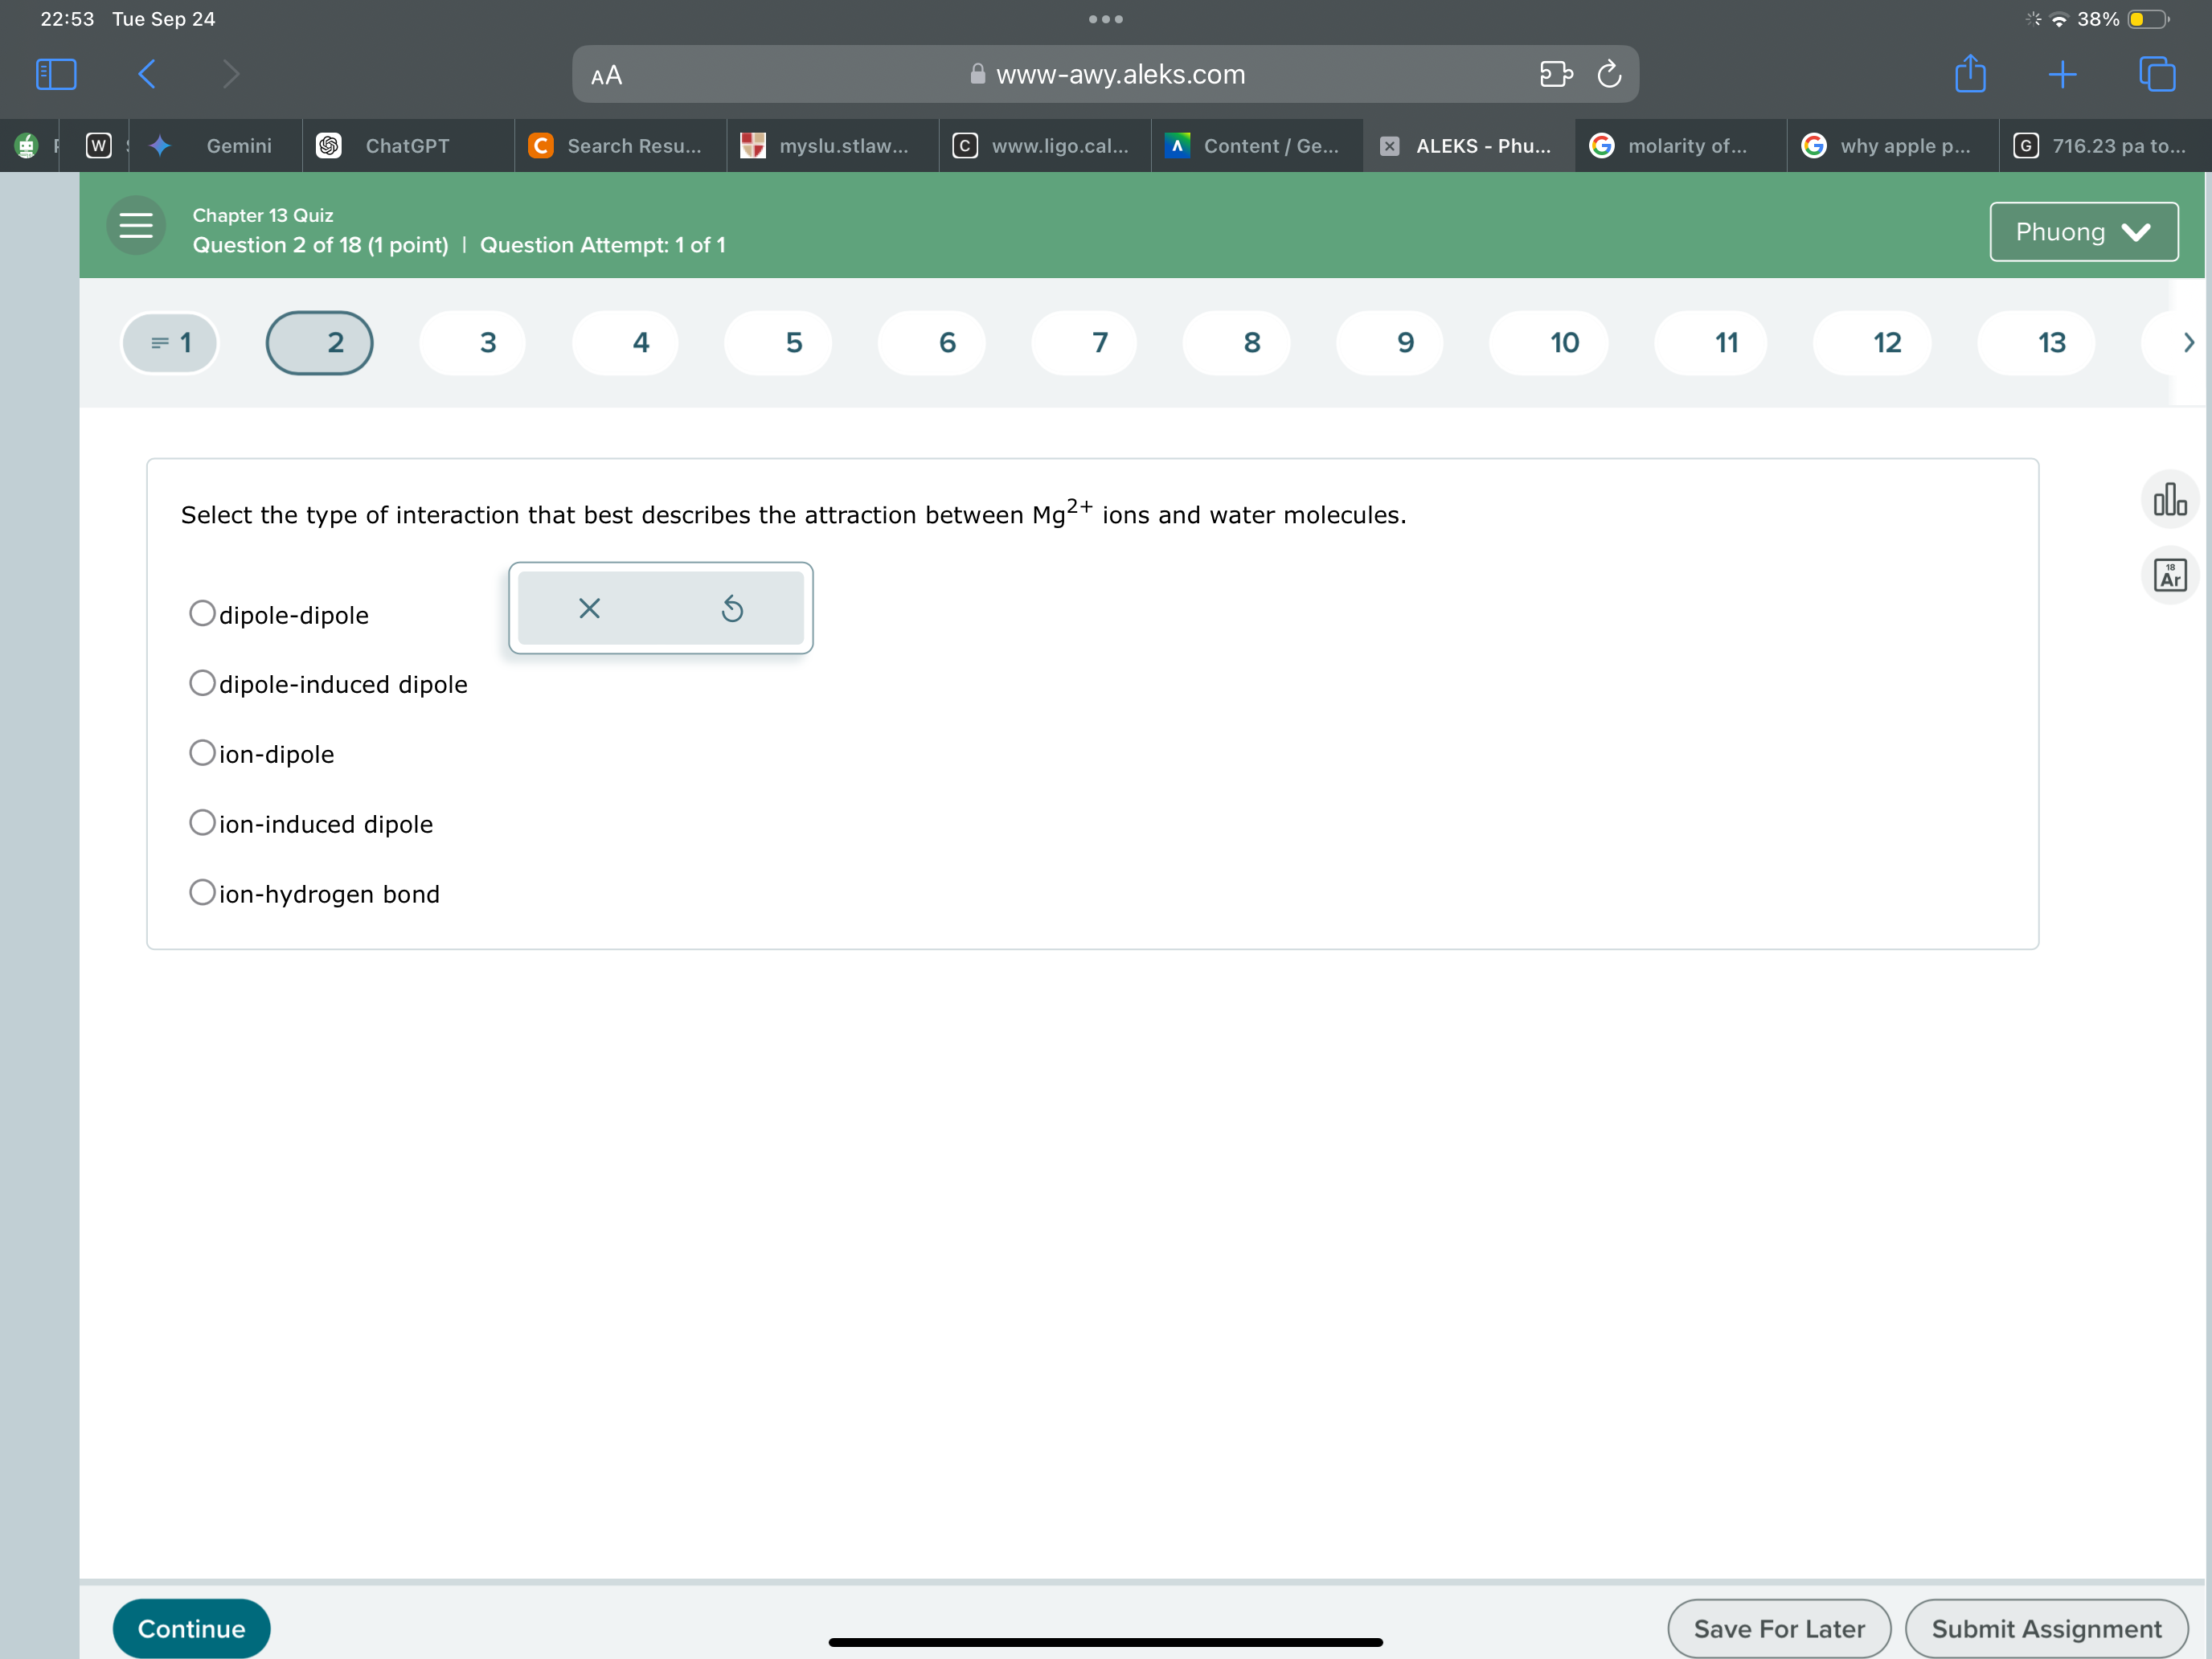The width and height of the screenshot is (2212, 1659).
Task: Reload the page in Safari
Action: [x=1608, y=74]
